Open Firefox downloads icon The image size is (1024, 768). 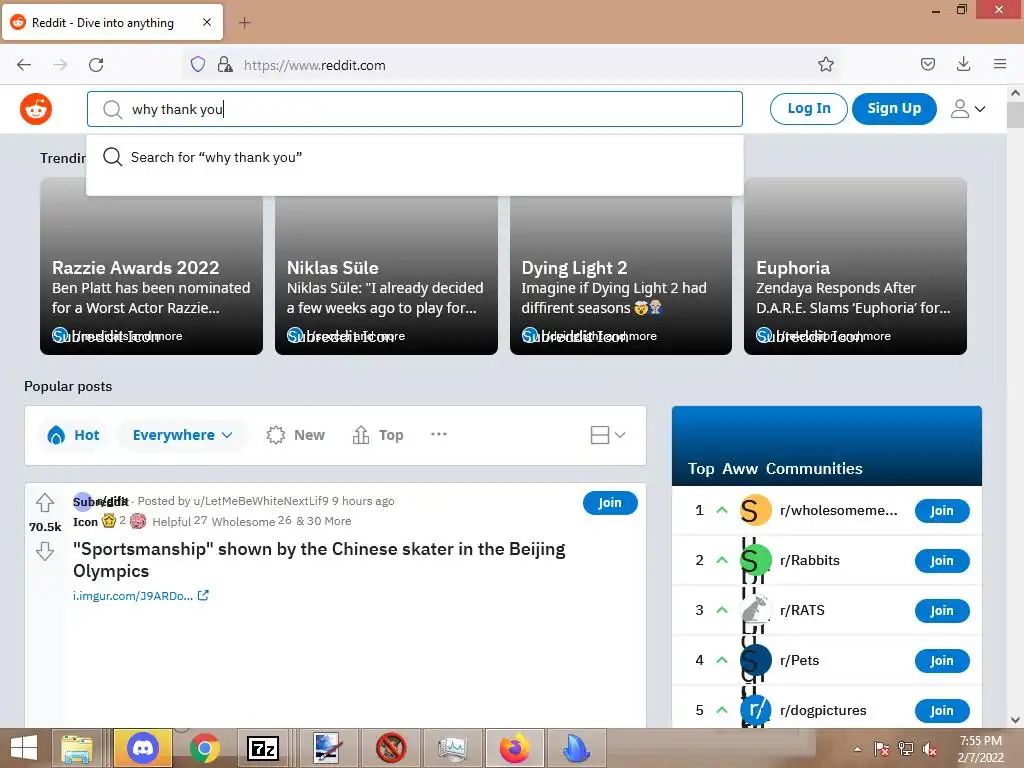tap(963, 64)
